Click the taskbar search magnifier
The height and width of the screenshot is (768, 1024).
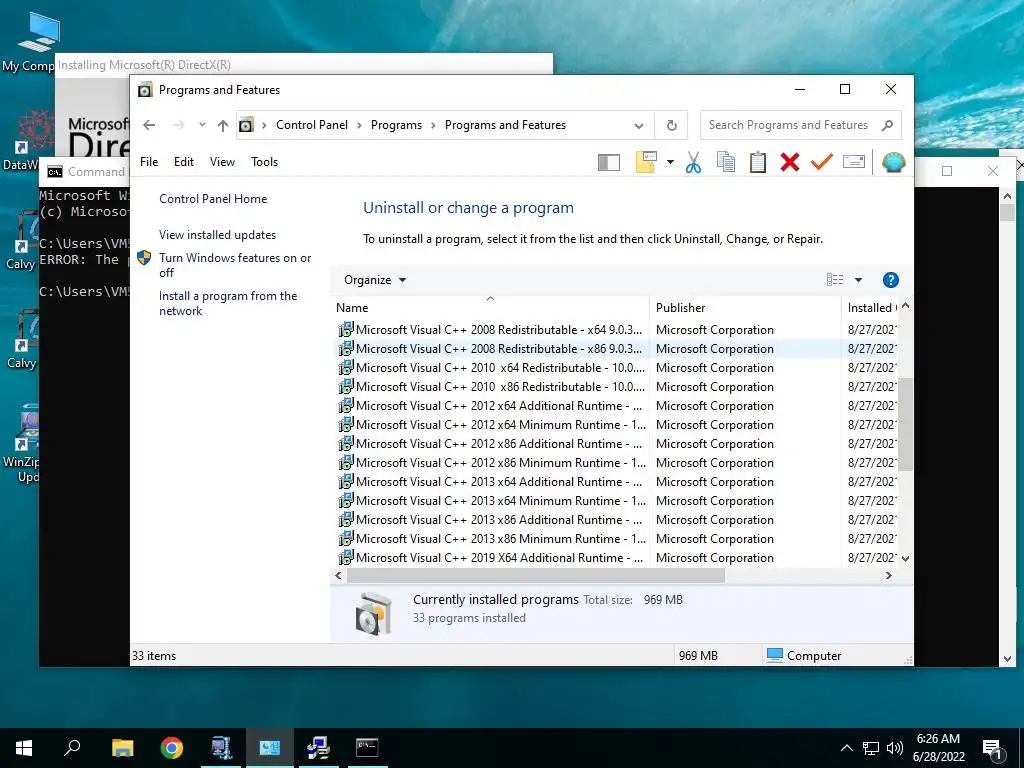coord(72,748)
